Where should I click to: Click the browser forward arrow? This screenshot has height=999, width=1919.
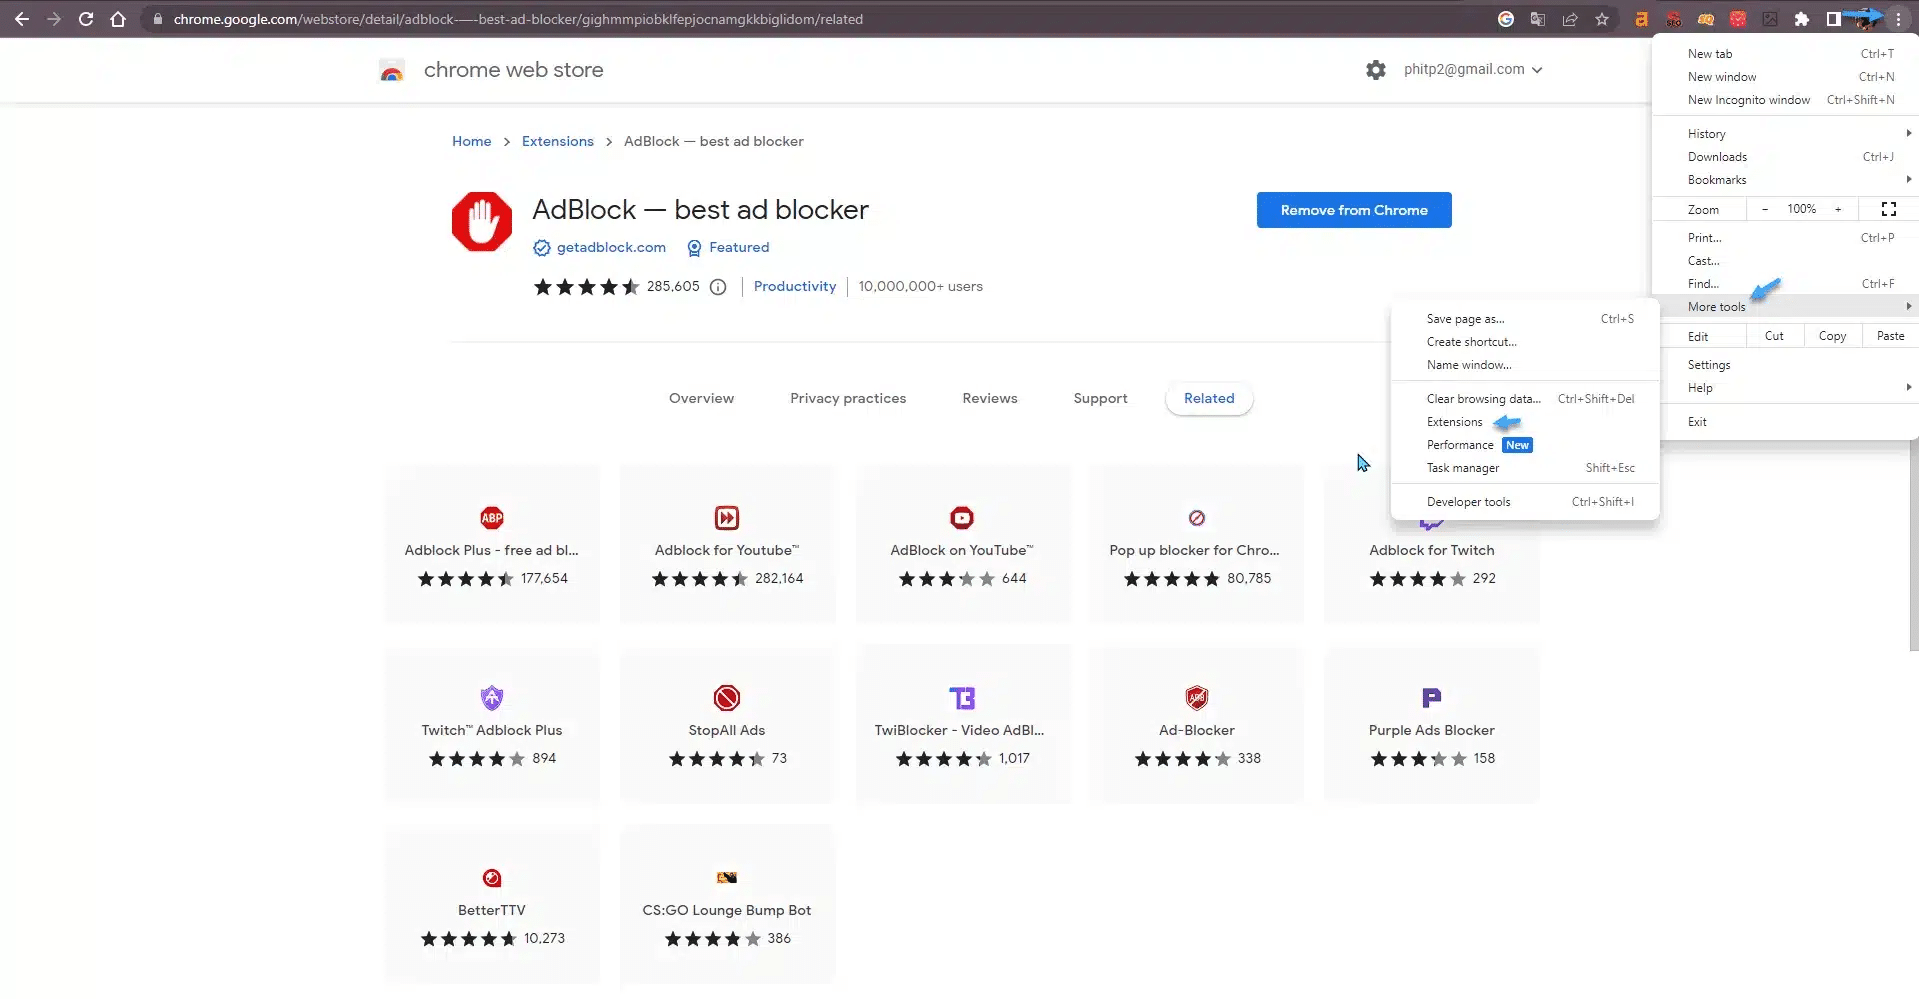click(54, 19)
